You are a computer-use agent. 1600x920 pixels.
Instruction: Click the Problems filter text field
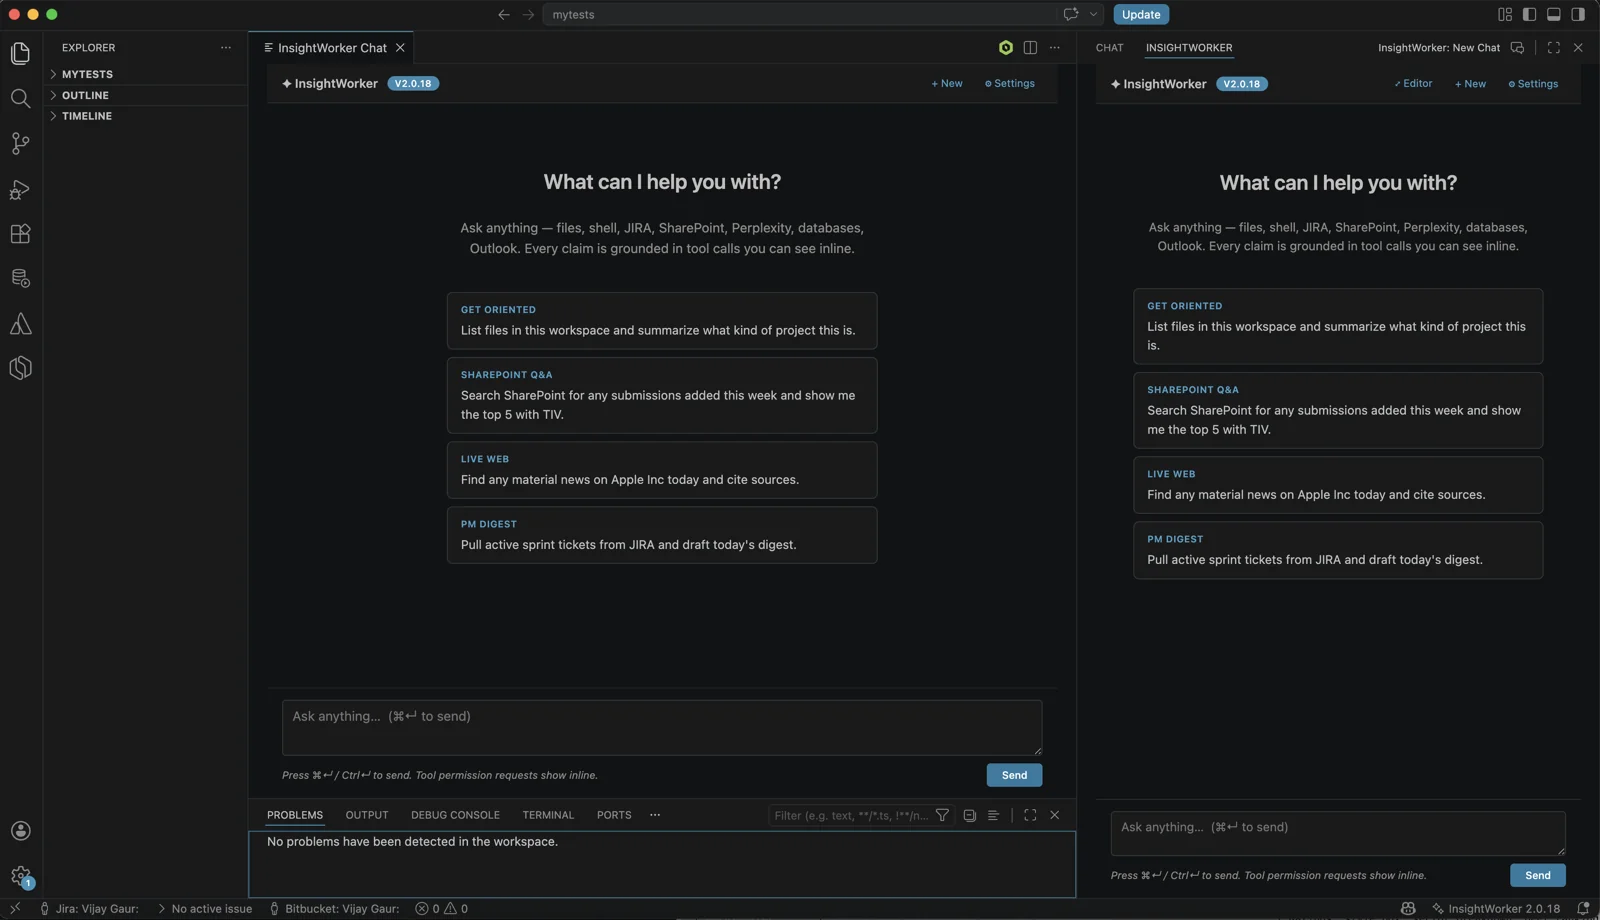pyautogui.click(x=850, y=815)
